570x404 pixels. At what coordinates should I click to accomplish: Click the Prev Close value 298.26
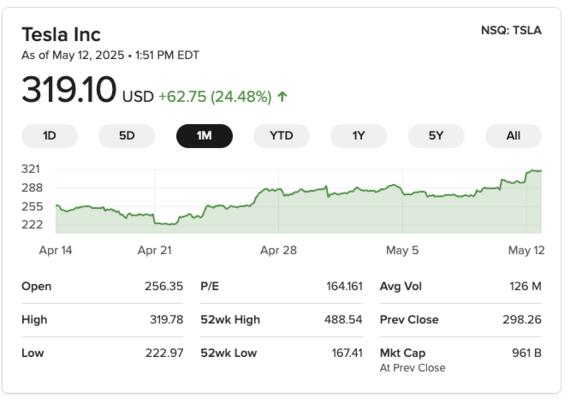[522, 320]
